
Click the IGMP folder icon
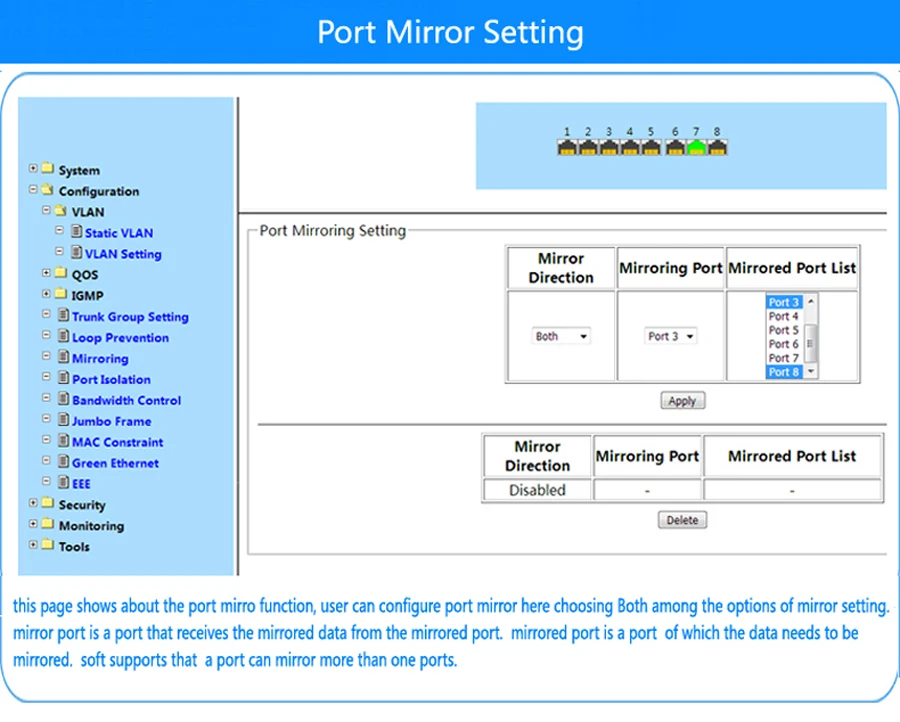tap(61, 293)
